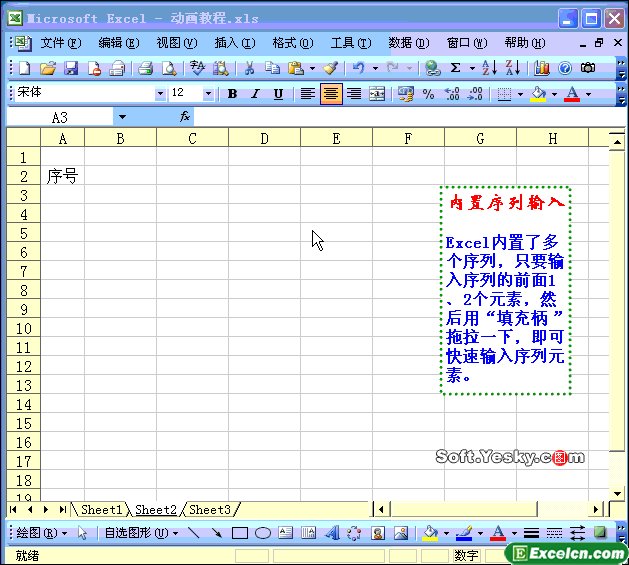Screen dimensions: 629x565
Task: Select the Oval drawing tool
Action: point(263,533)
